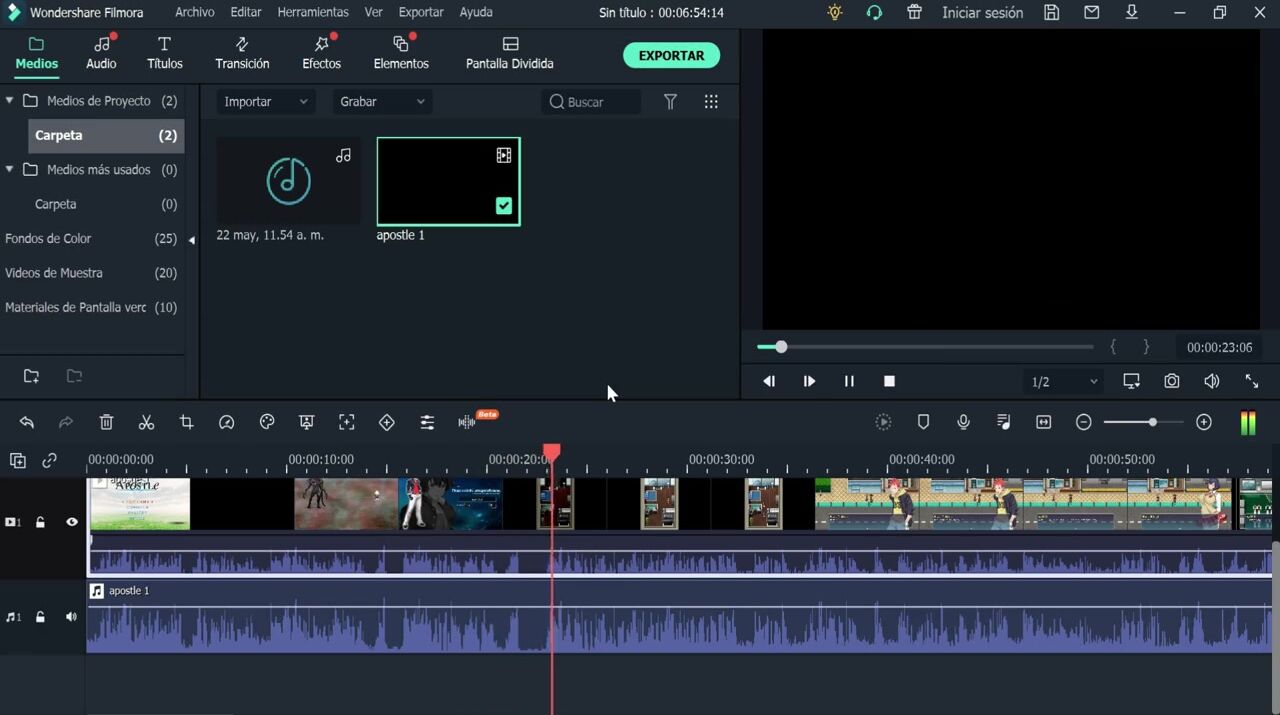Collapse the Medios de Proyecto tree

pyautogui.click(x=9, y=101)
